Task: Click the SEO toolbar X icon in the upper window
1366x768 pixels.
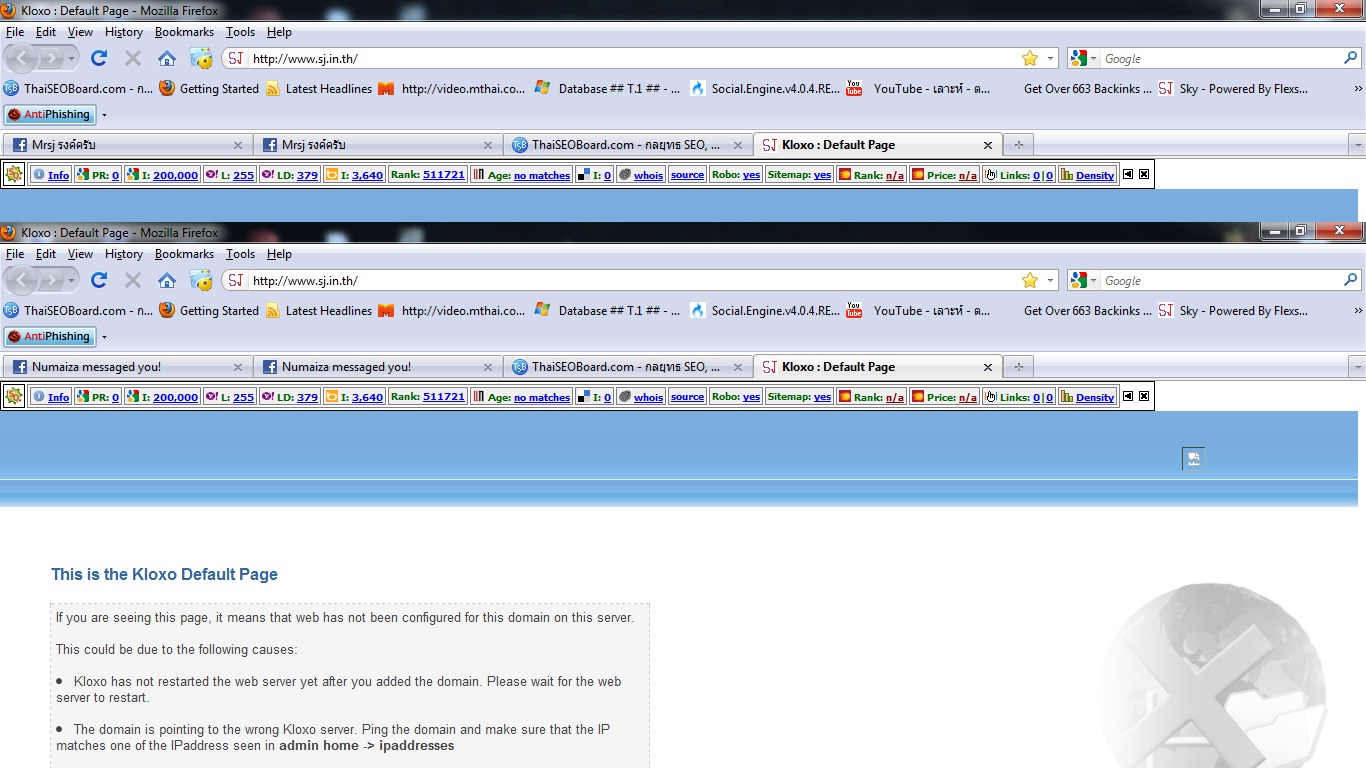Action: pos(1144,174)
